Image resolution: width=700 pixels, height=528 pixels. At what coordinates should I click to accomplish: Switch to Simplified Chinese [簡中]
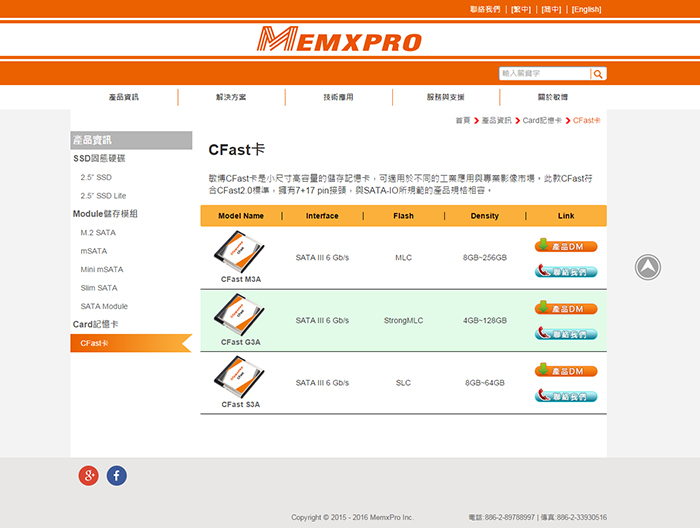[x=551, y=9]
